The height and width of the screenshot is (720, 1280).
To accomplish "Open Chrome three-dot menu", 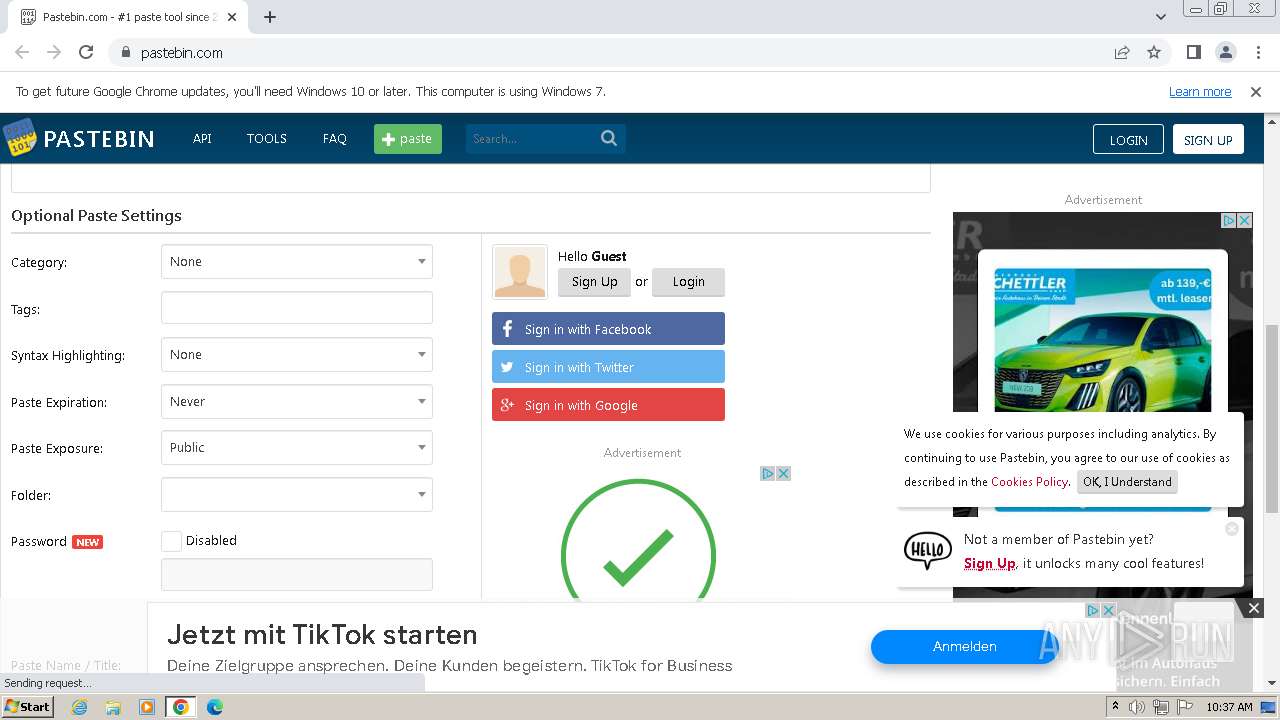I will click(x=1257, y=52).
